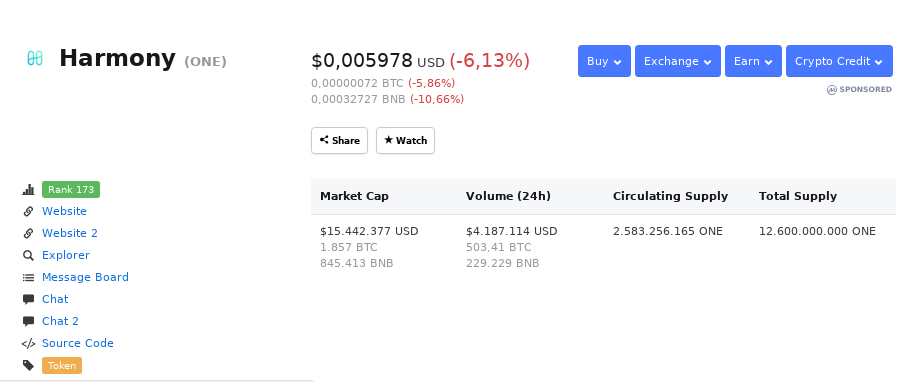Click the speech bubble icon beside Chat
The image size is (906, 382).
(x=28, y=299)
